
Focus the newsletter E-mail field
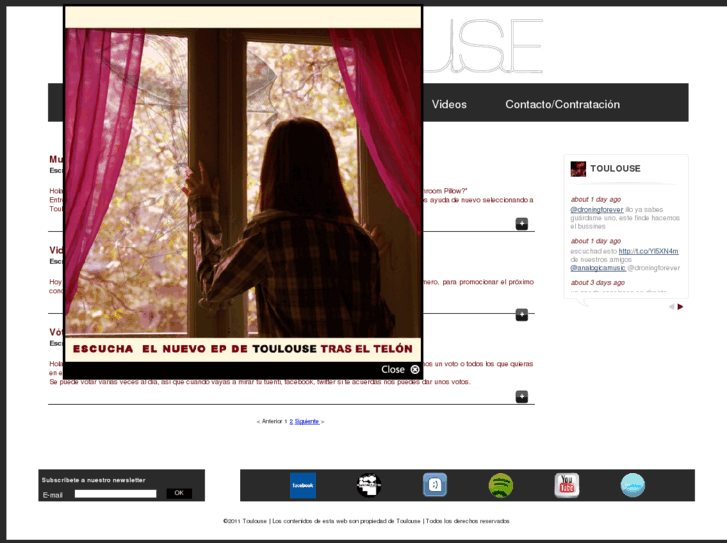tap(115, 494)
